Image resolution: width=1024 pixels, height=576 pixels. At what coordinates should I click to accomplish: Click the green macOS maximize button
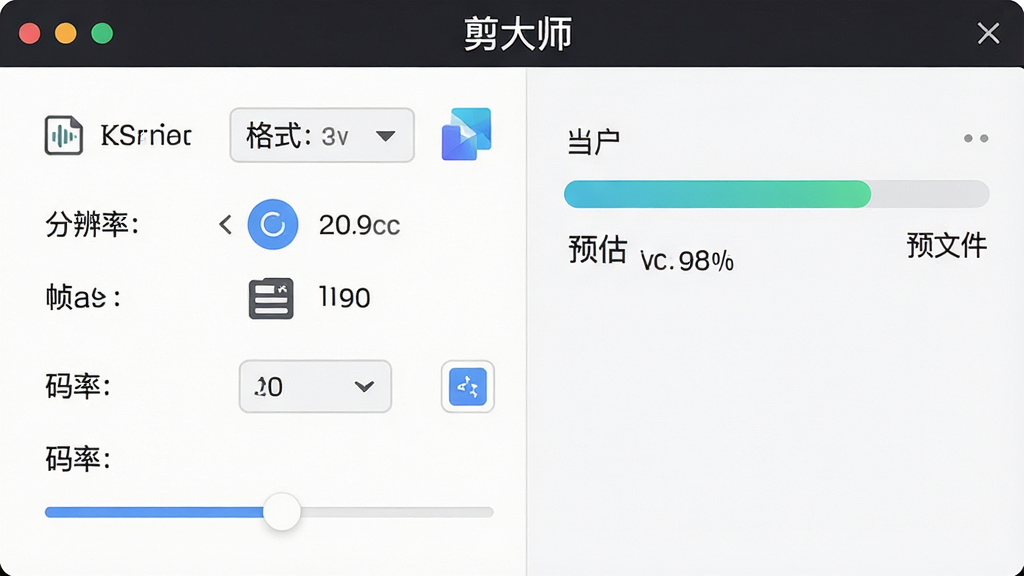point(102,33)
